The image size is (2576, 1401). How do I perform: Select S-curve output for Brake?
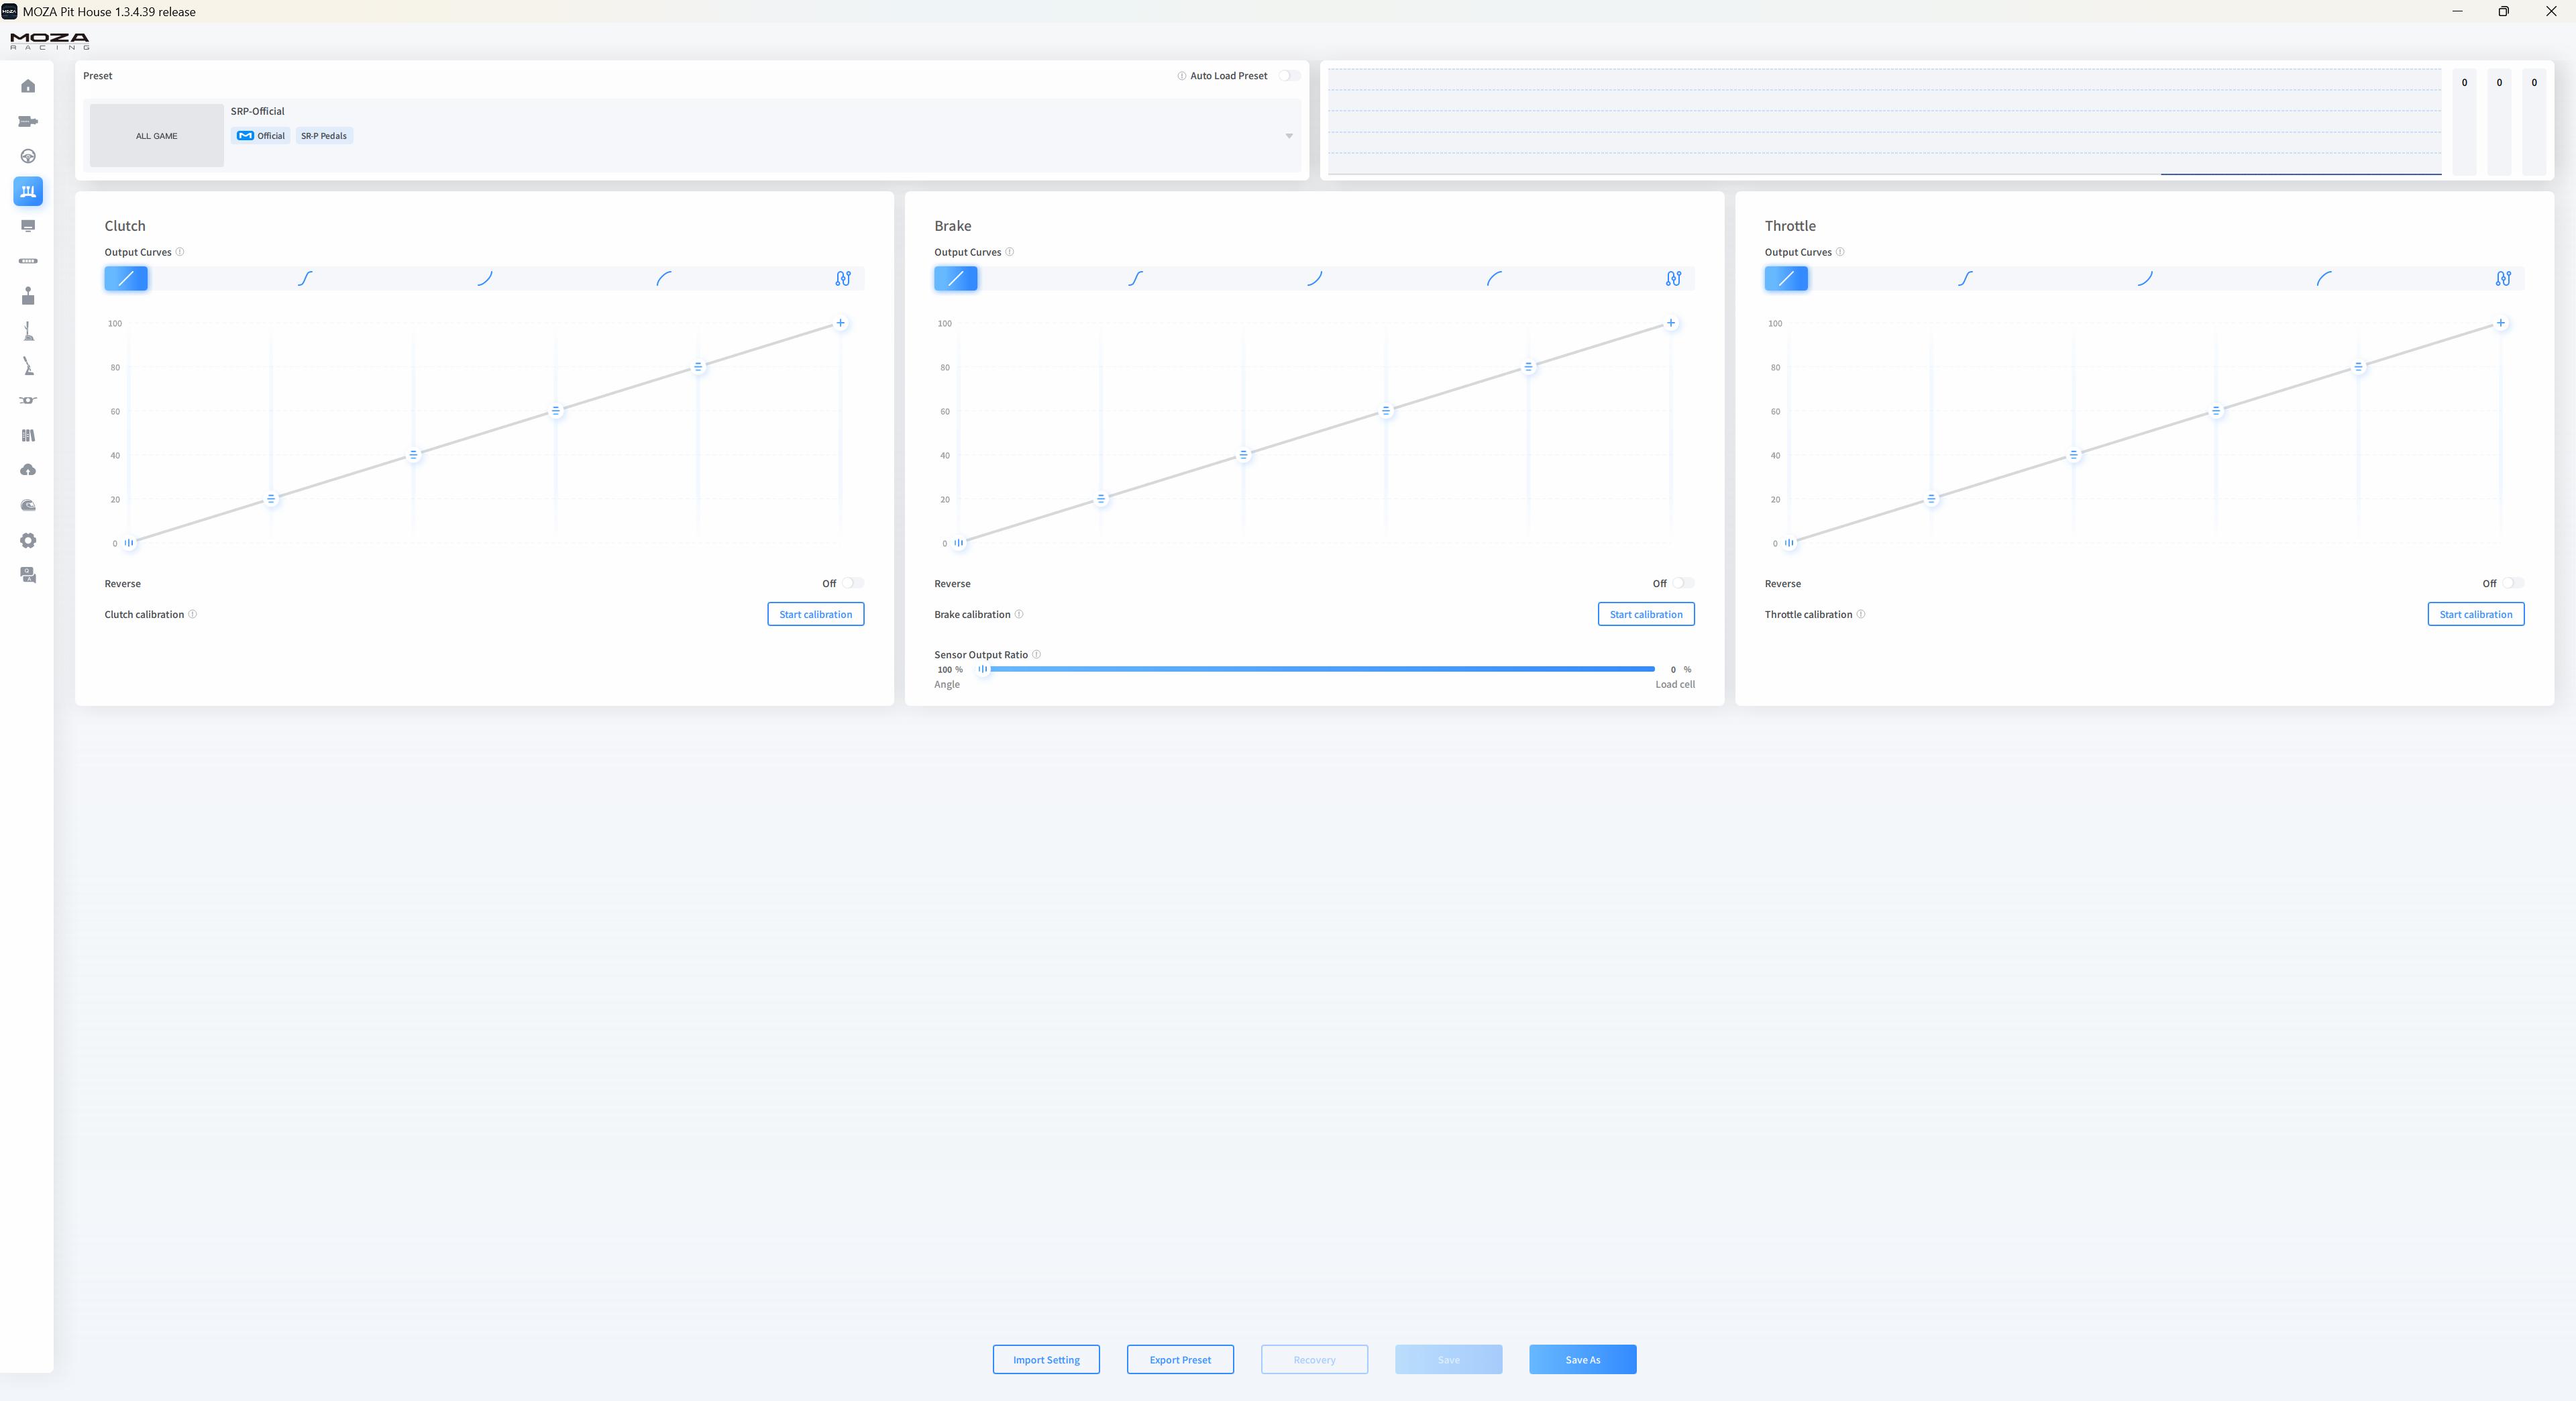[1135, 279]
